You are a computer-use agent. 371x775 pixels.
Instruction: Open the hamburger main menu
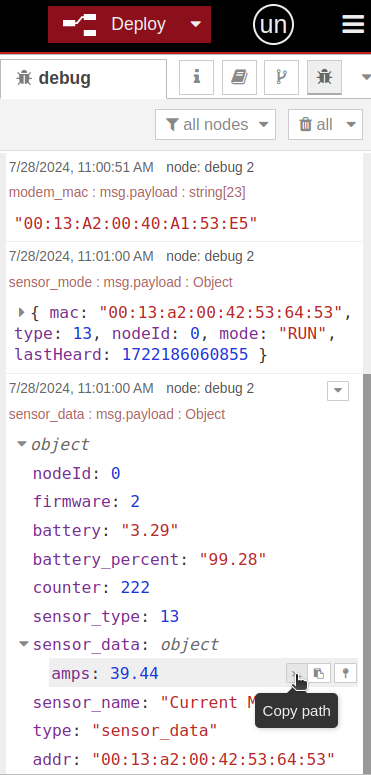pos(353,24)
